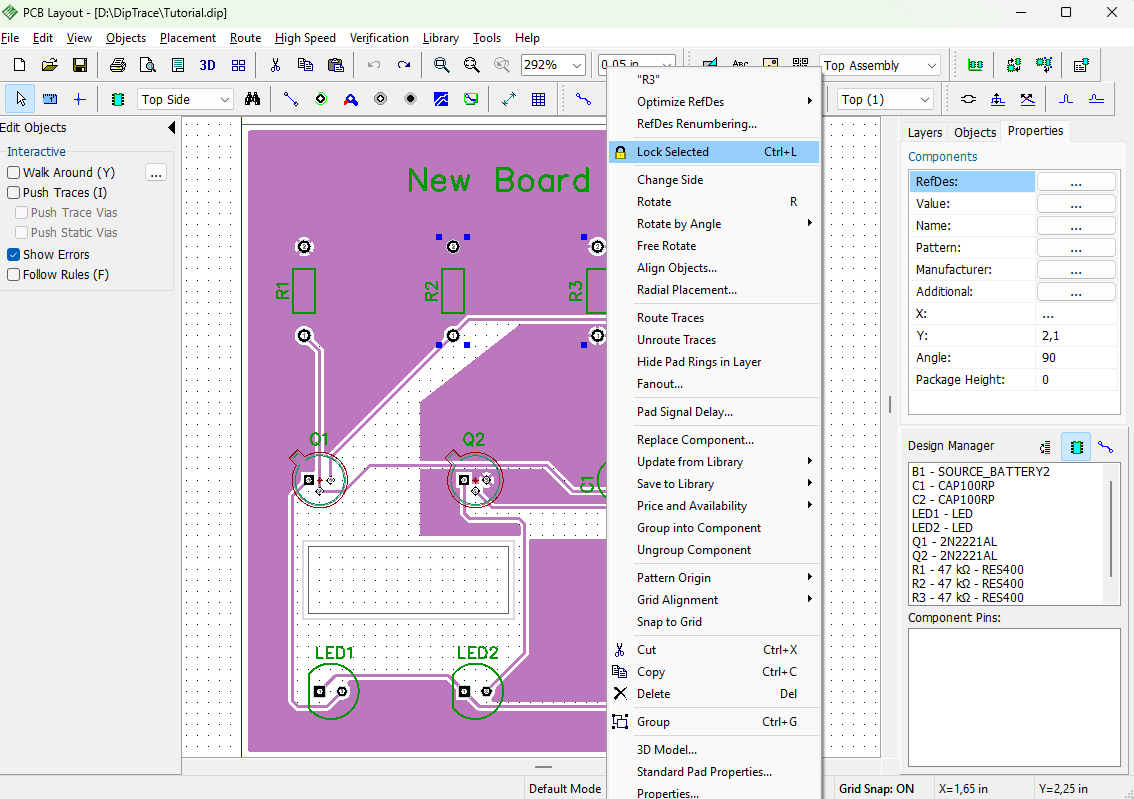Open the Top Assembly layer dropdown
This screenshot has width=1134, height=799.
[932, 65]
